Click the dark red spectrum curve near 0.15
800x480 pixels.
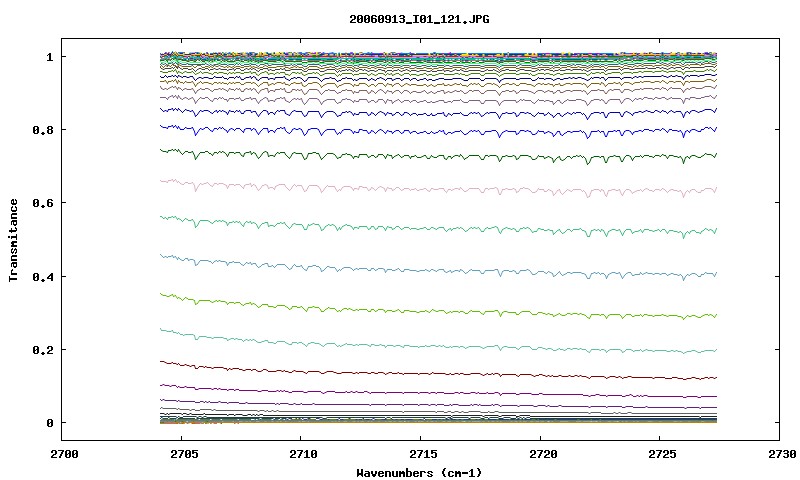[x=439, y=373]
